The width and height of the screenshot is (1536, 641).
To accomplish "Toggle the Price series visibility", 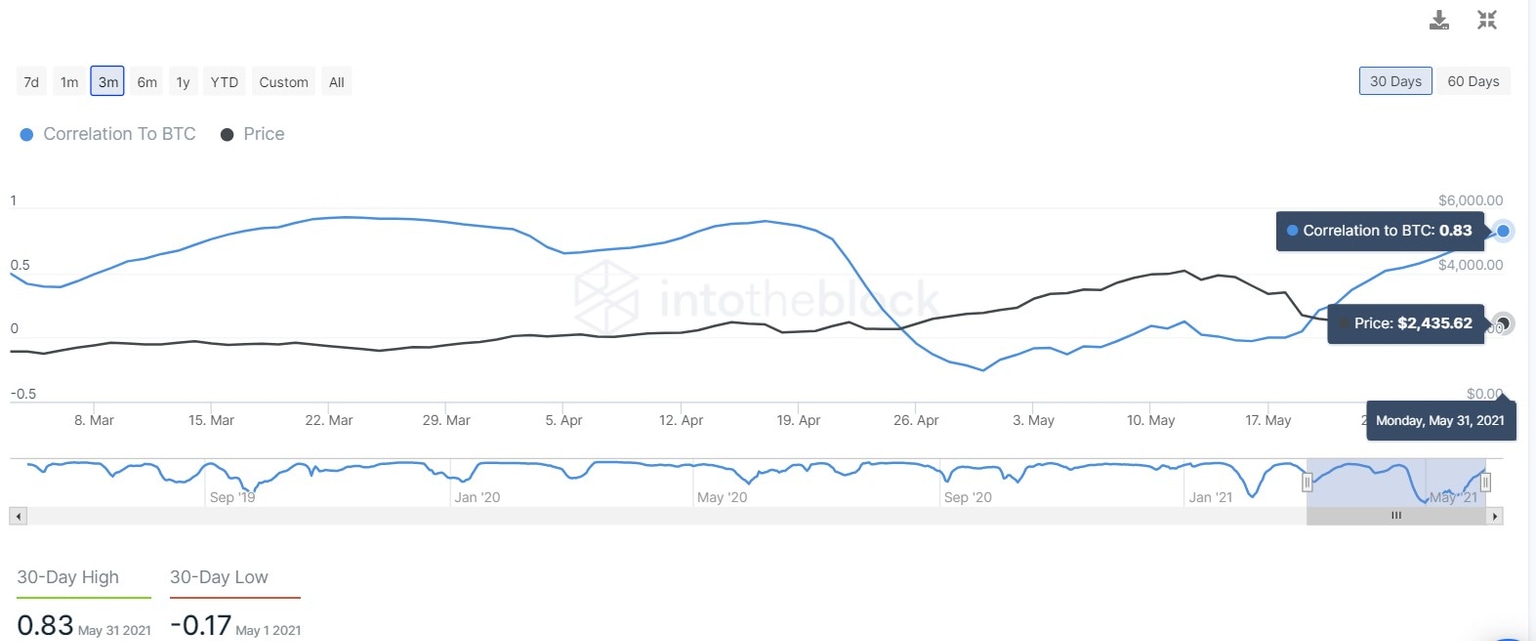I will [251, 133].
